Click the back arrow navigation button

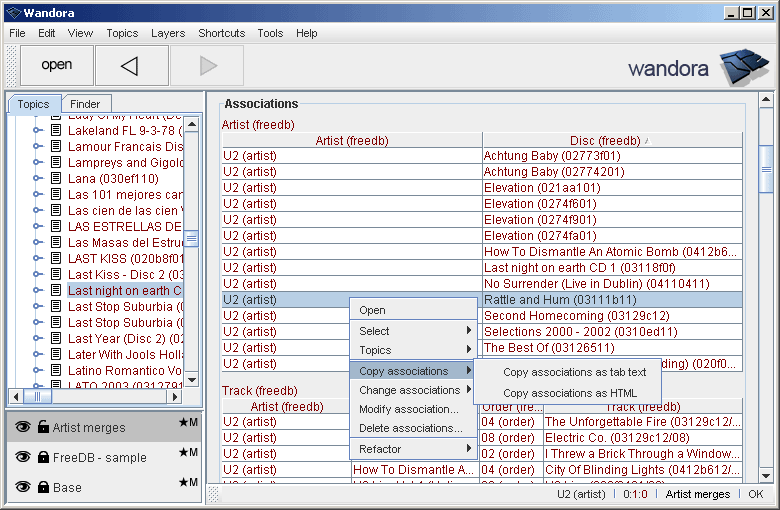click(x=131, y=65)
